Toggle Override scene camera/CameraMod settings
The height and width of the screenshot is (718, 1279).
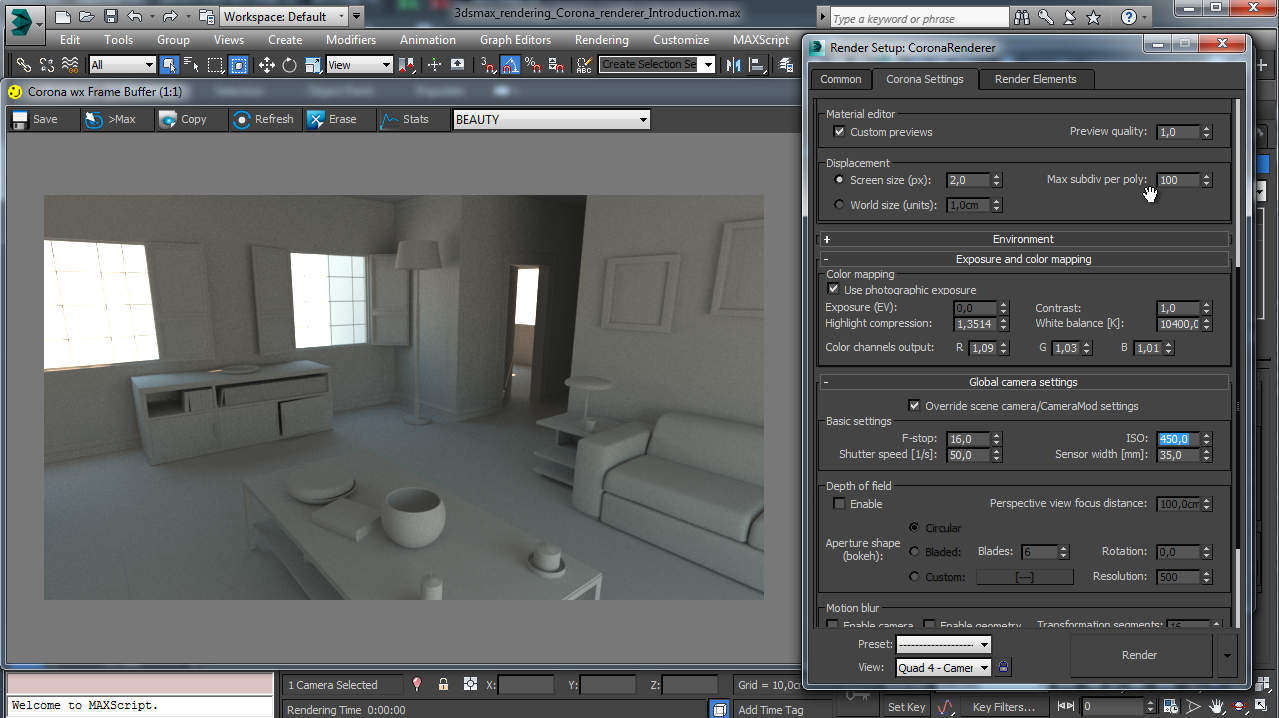(914, 406)
